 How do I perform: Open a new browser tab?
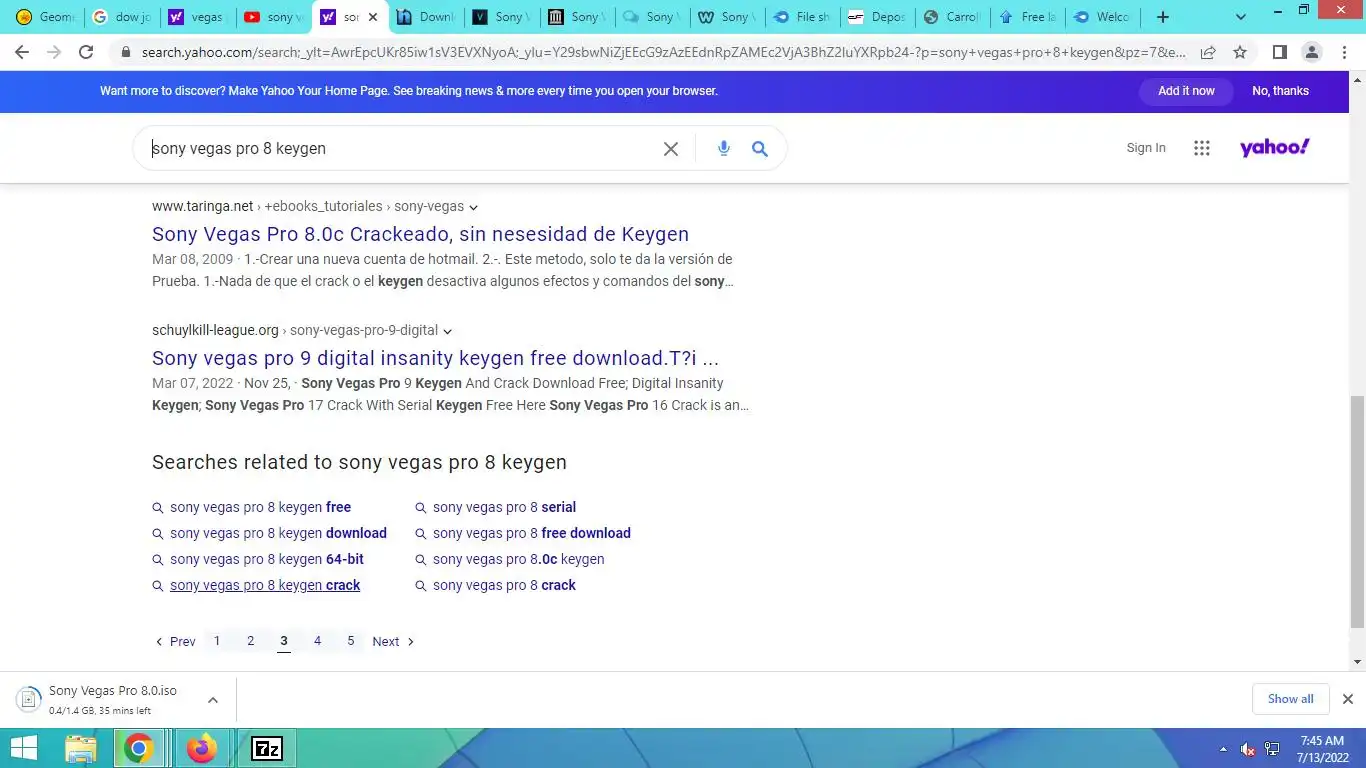click(x=1163, y=17)
